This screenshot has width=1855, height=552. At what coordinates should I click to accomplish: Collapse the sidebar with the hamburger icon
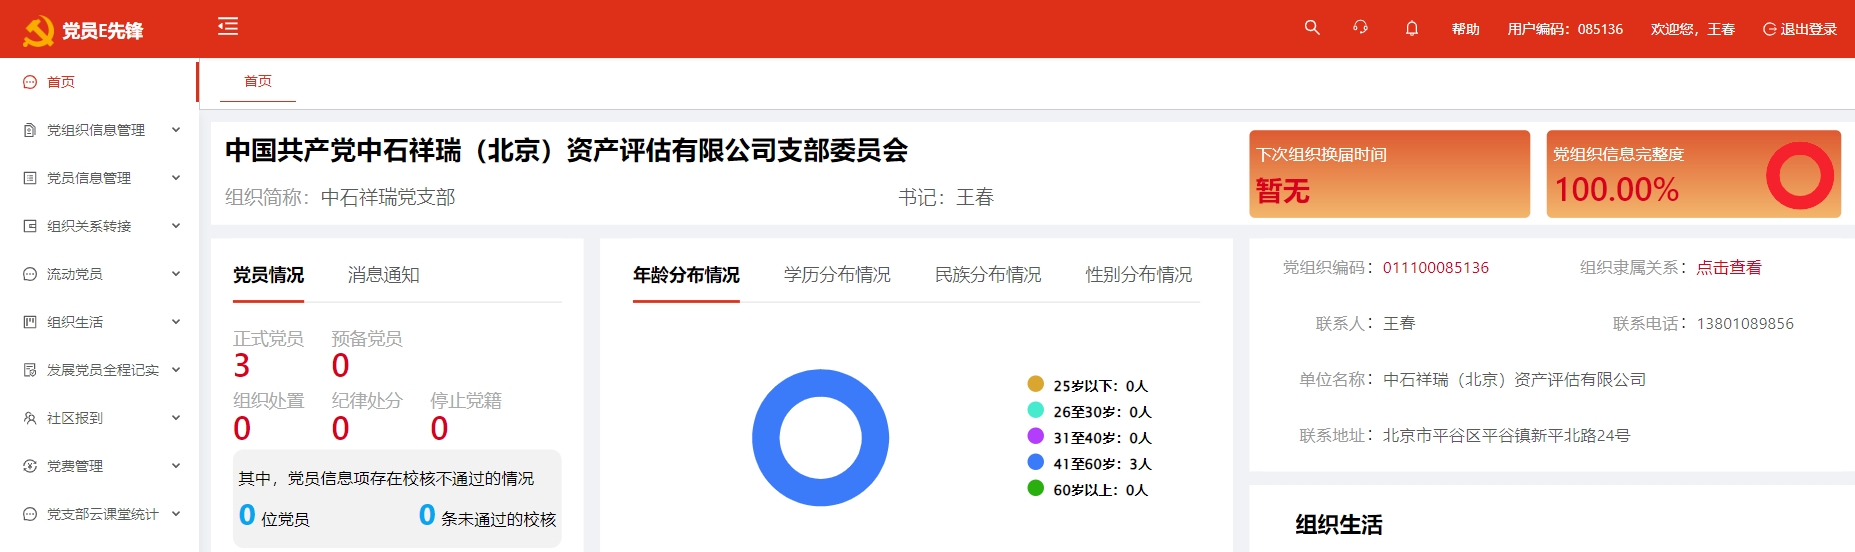[228, 27]
